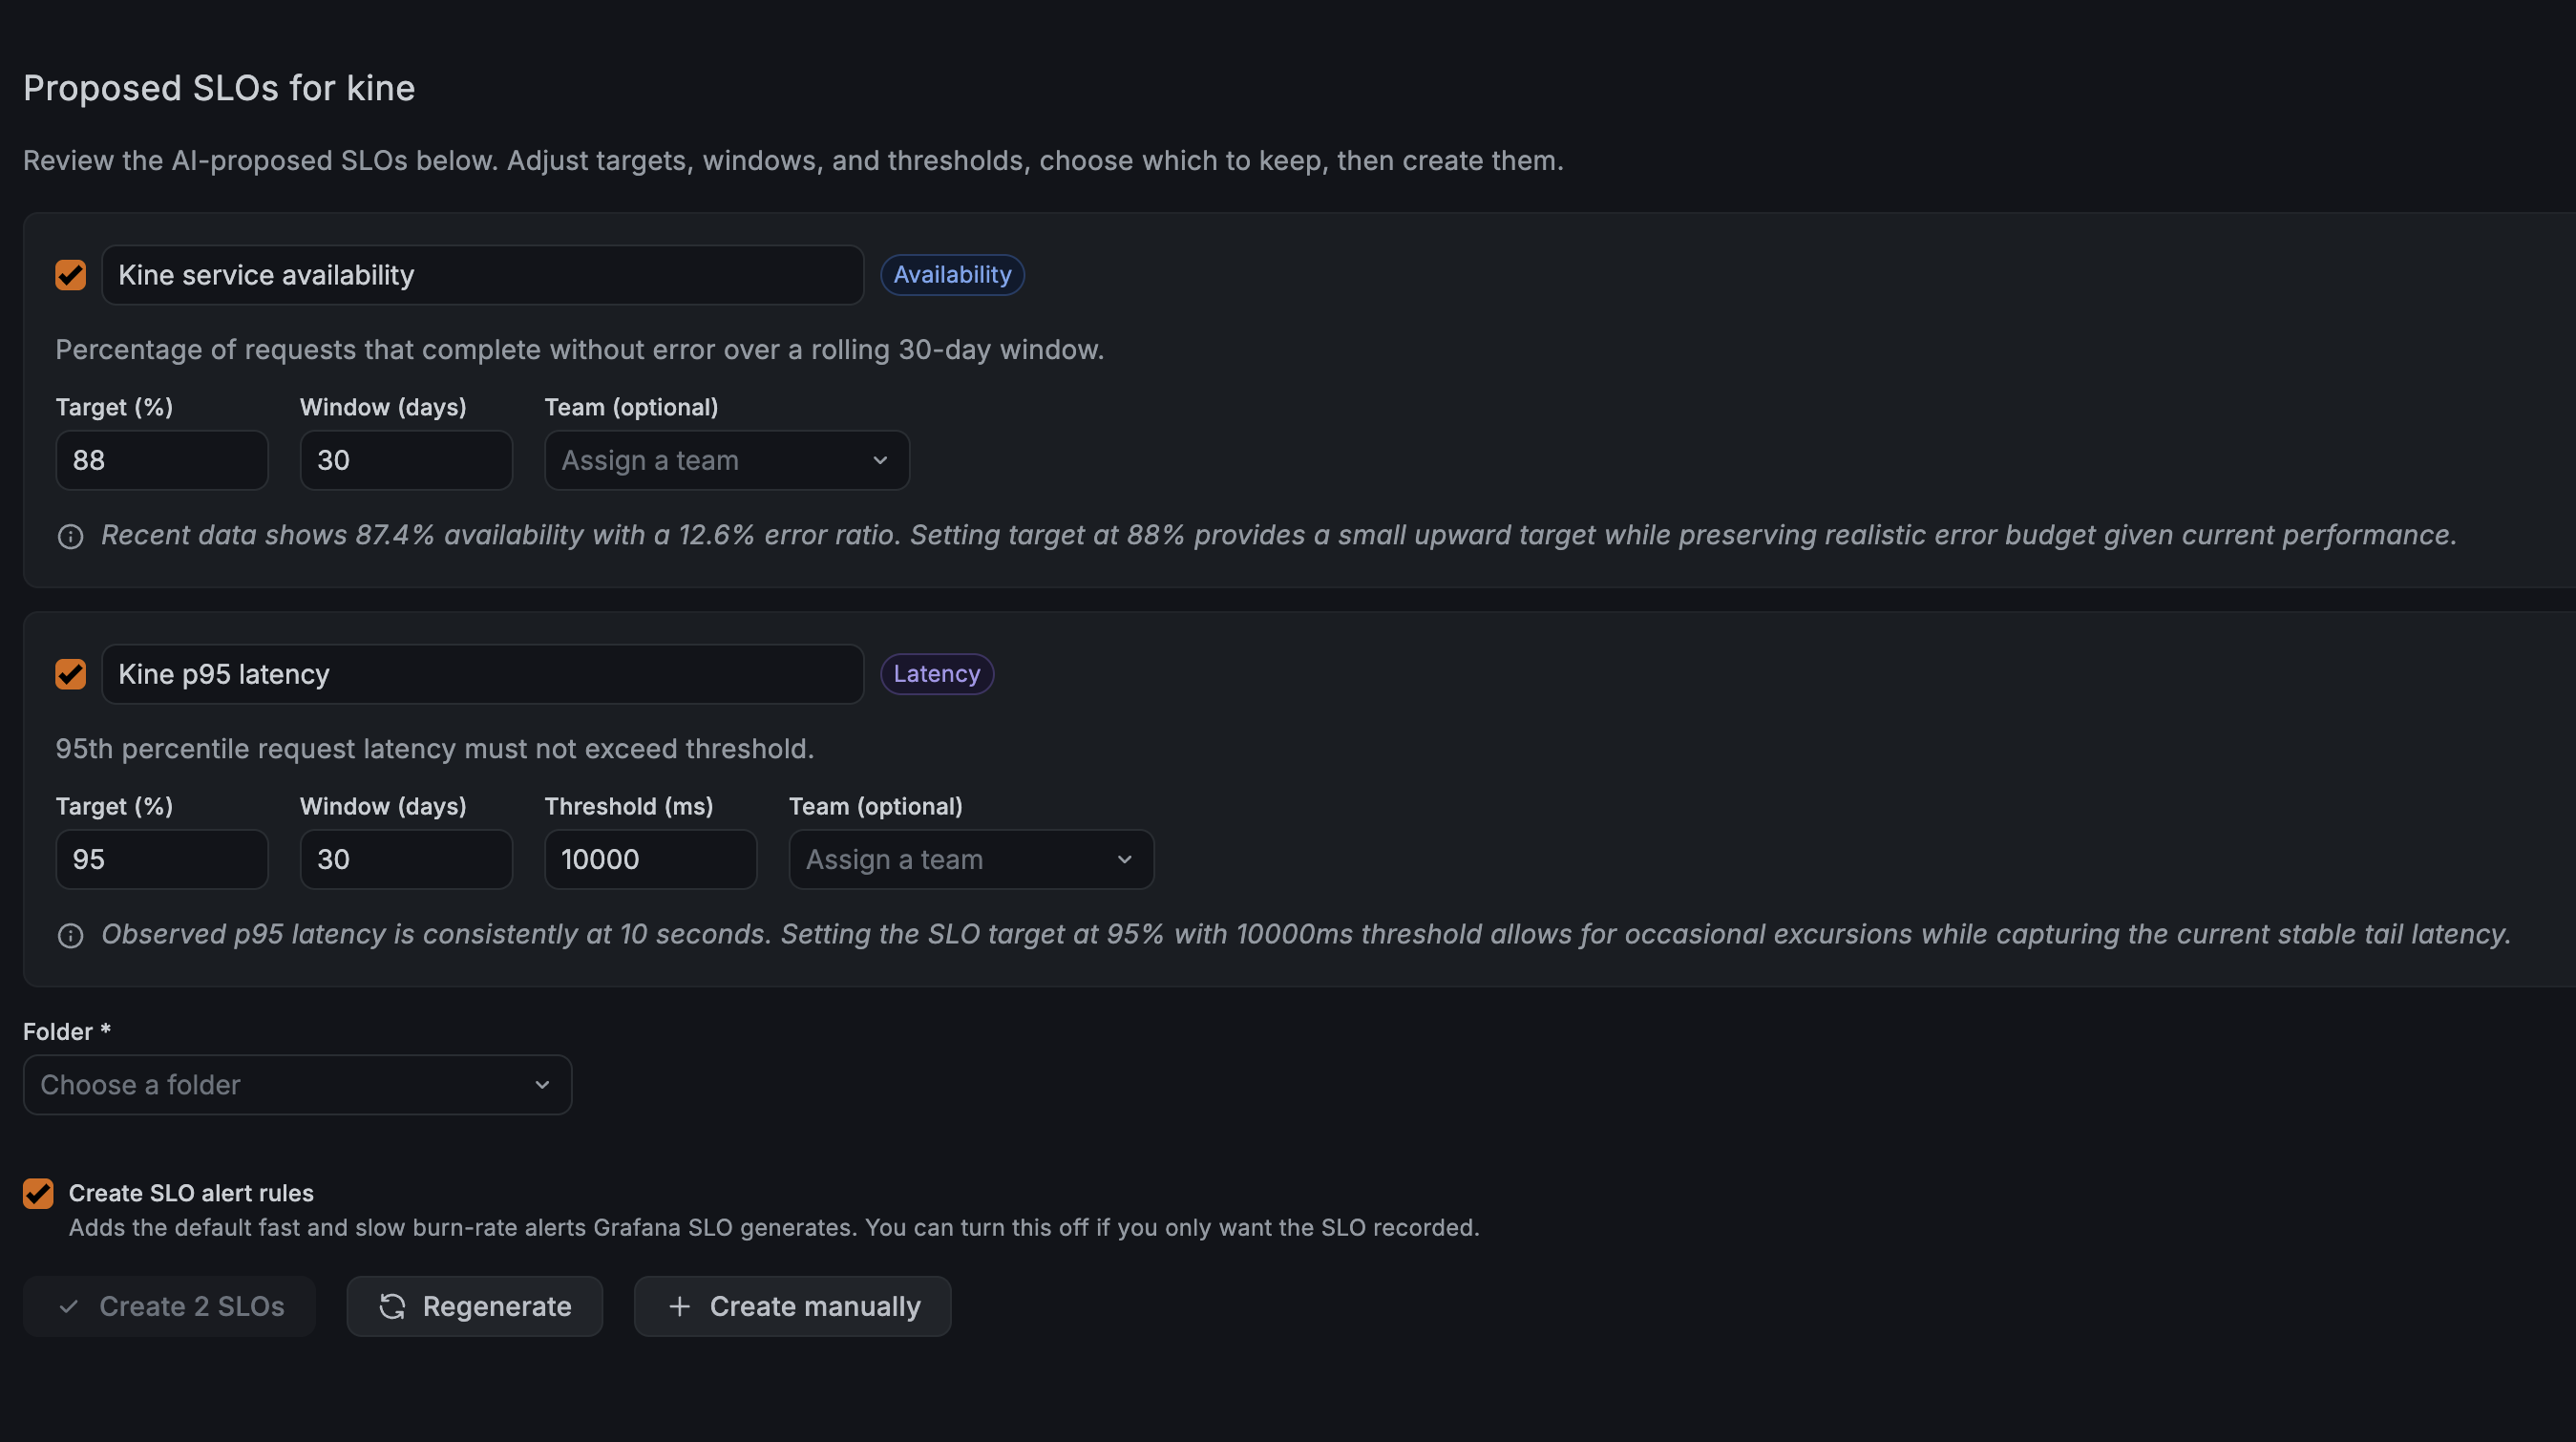The image size is (2576, 1442).
Task: Click the info icon beside availability rationale
Action: (x=70, y=536)
